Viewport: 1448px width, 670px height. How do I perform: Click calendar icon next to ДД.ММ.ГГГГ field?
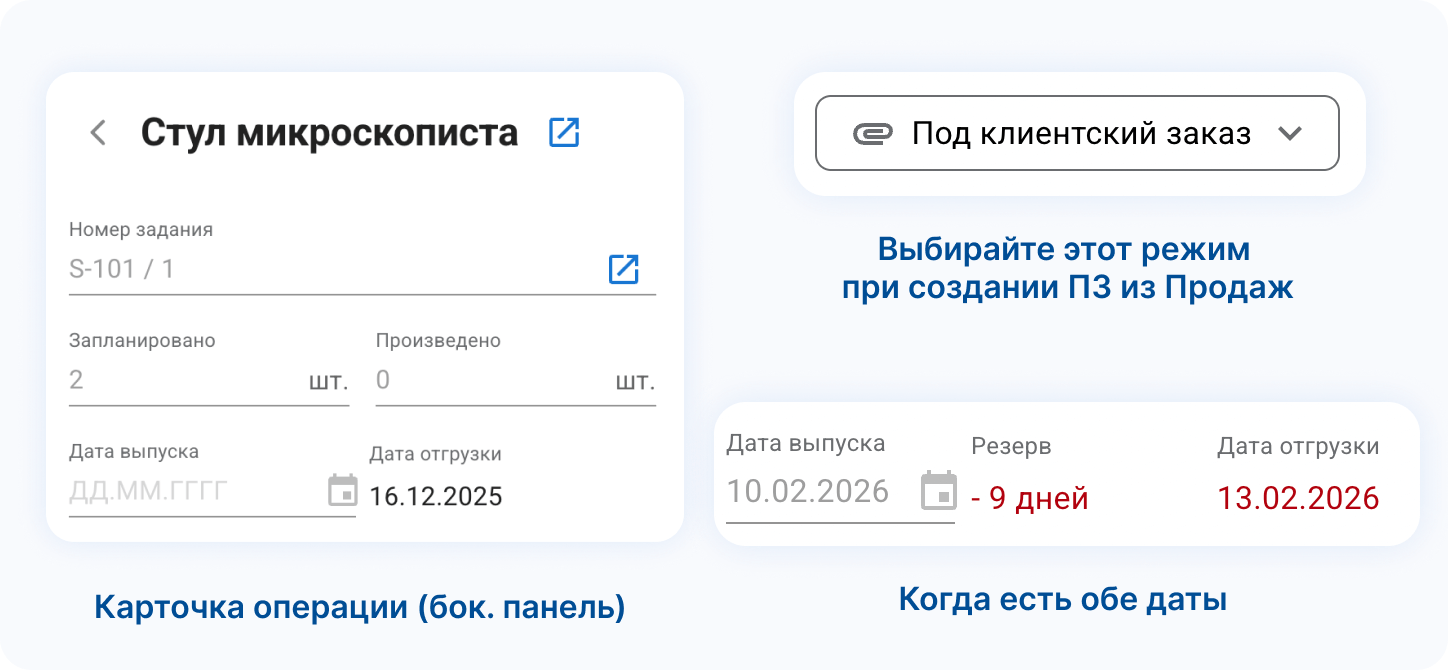(x=342, y=491)
